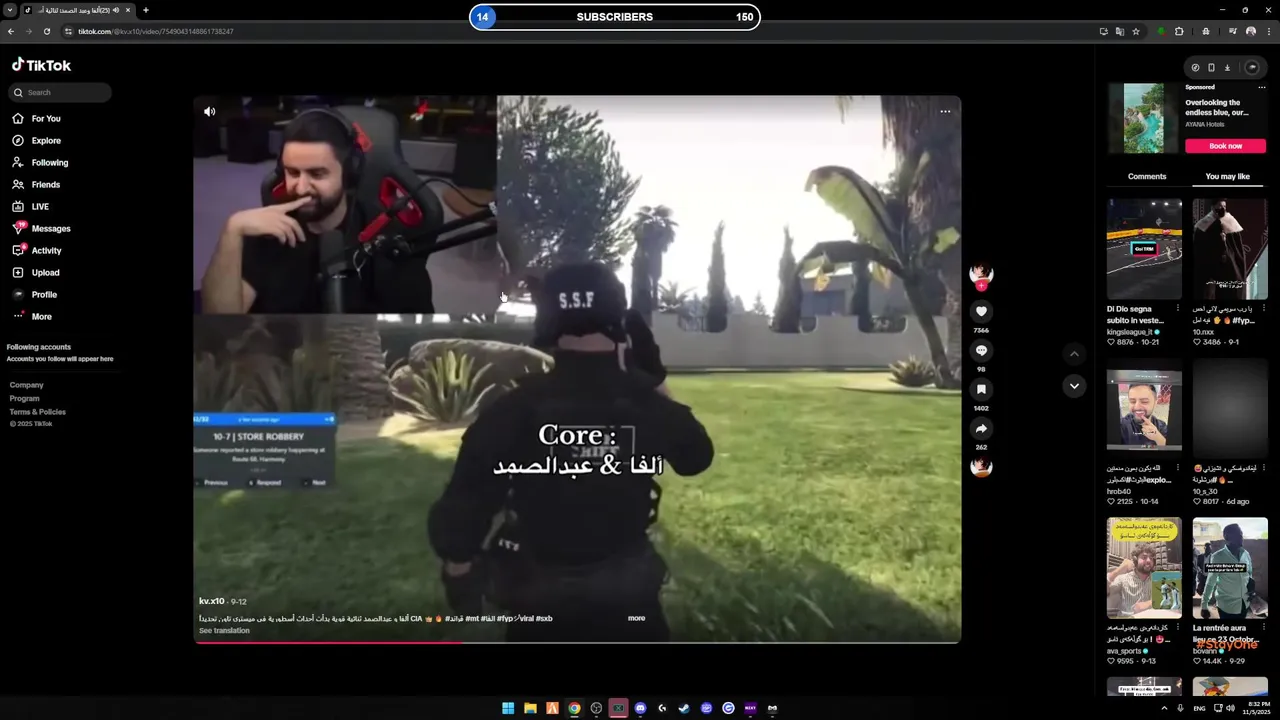
Task: Reload the page in Chrome
Action: tap(46, 31)
